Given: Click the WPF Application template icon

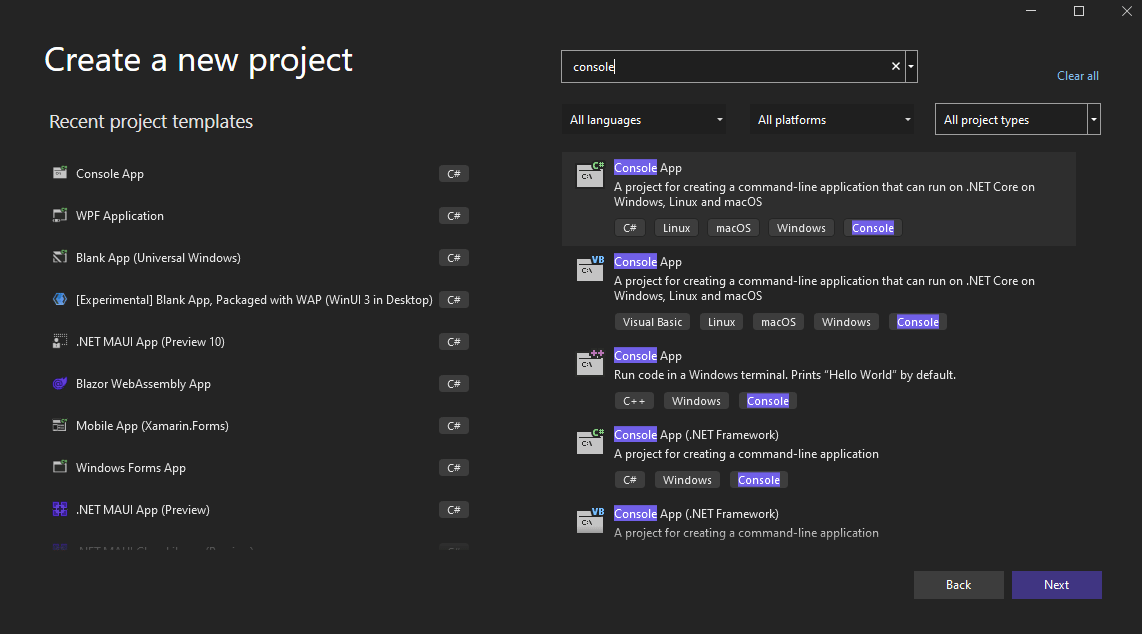Looking at the screenshot, I should (x=60, y=215).
